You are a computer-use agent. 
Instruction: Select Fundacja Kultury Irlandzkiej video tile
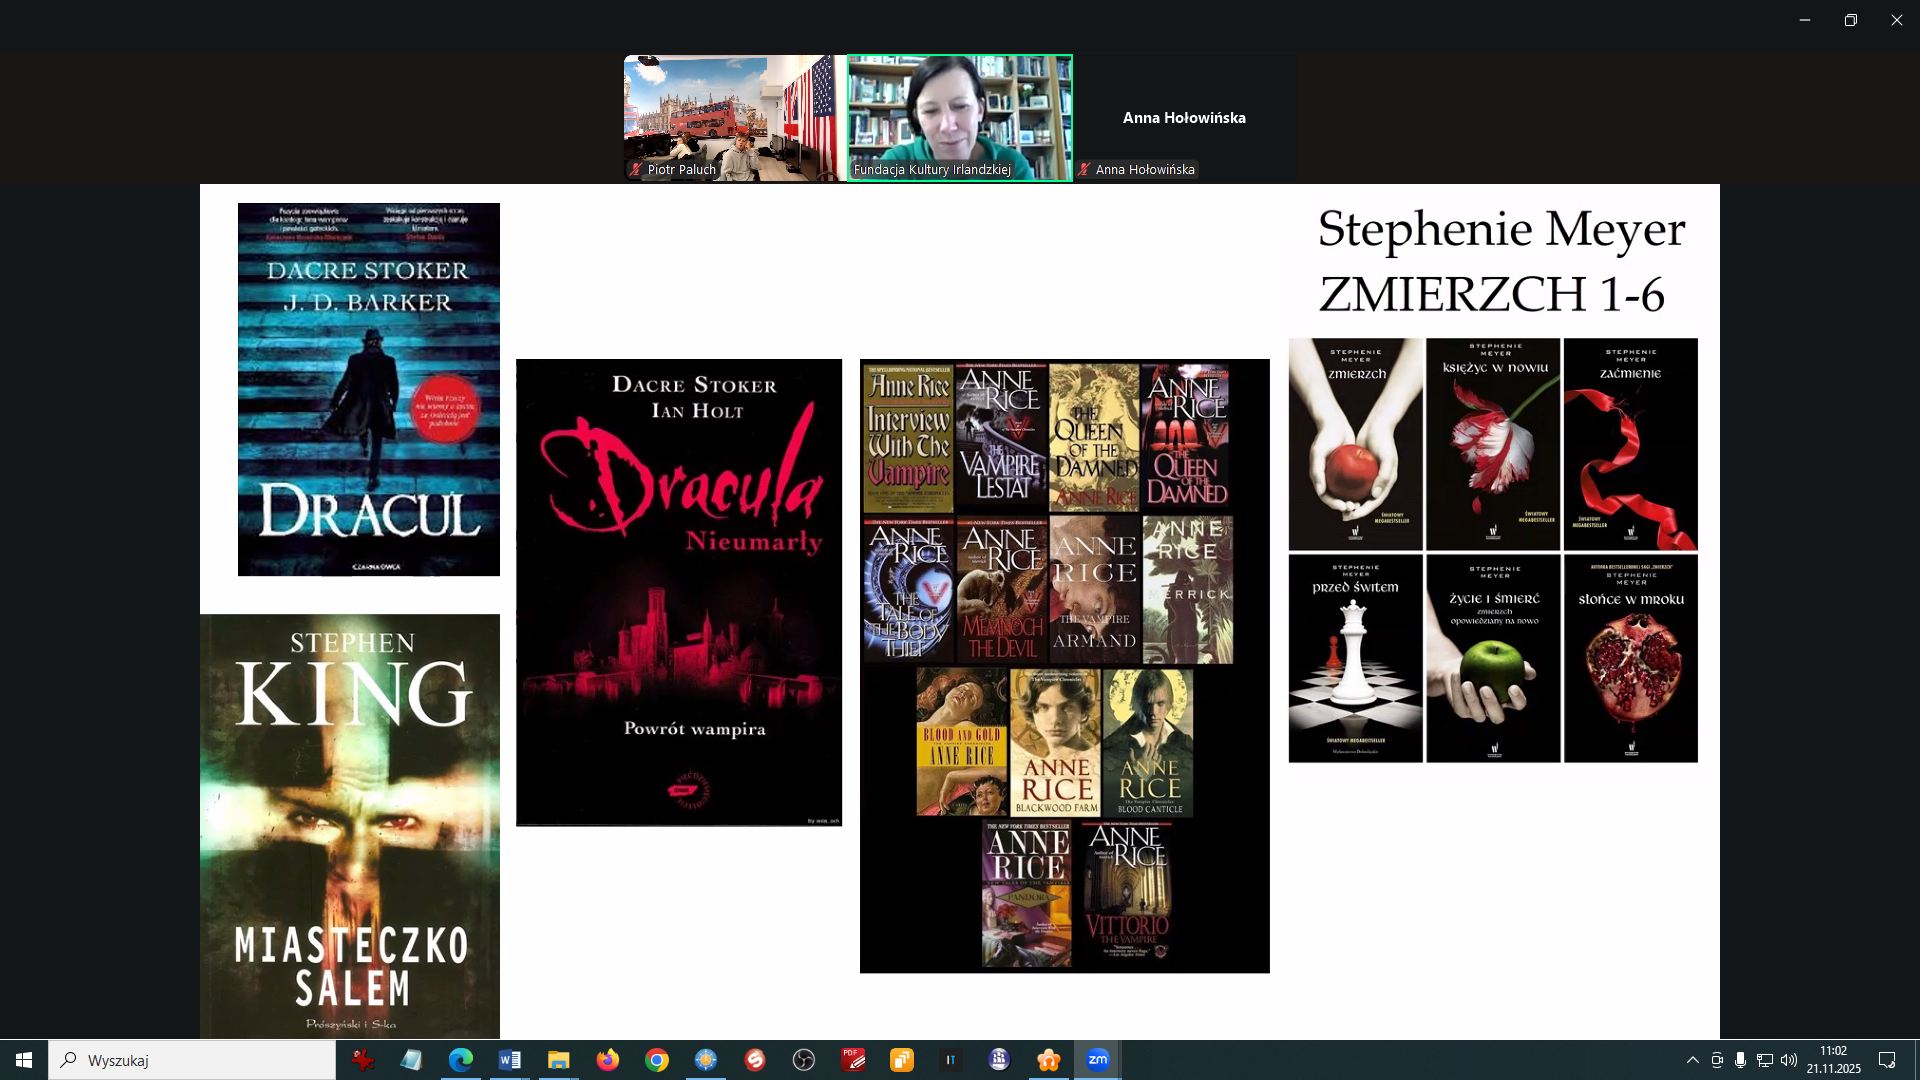[959, 118]
